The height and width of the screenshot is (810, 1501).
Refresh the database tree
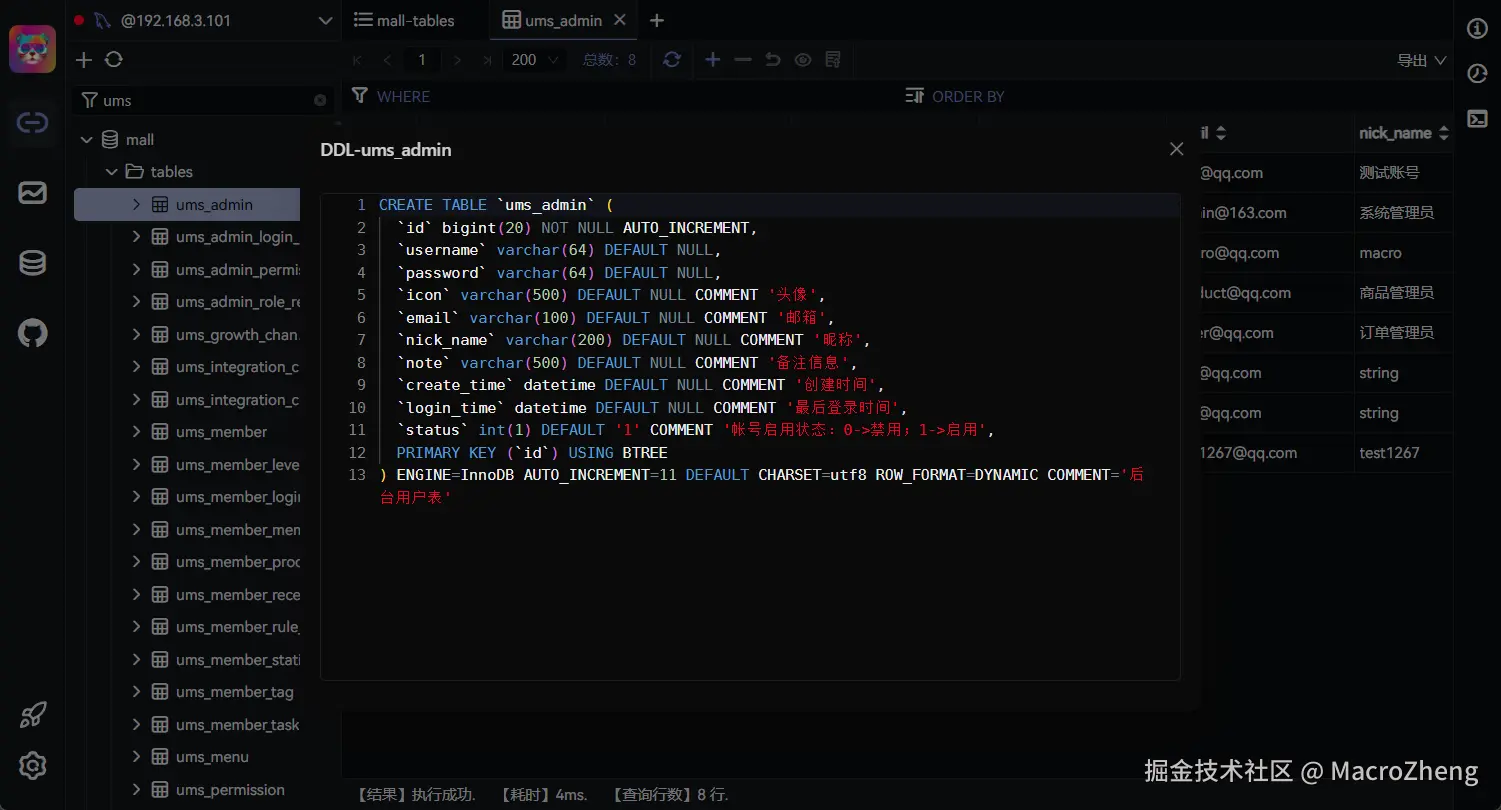(x=114, y=60)
